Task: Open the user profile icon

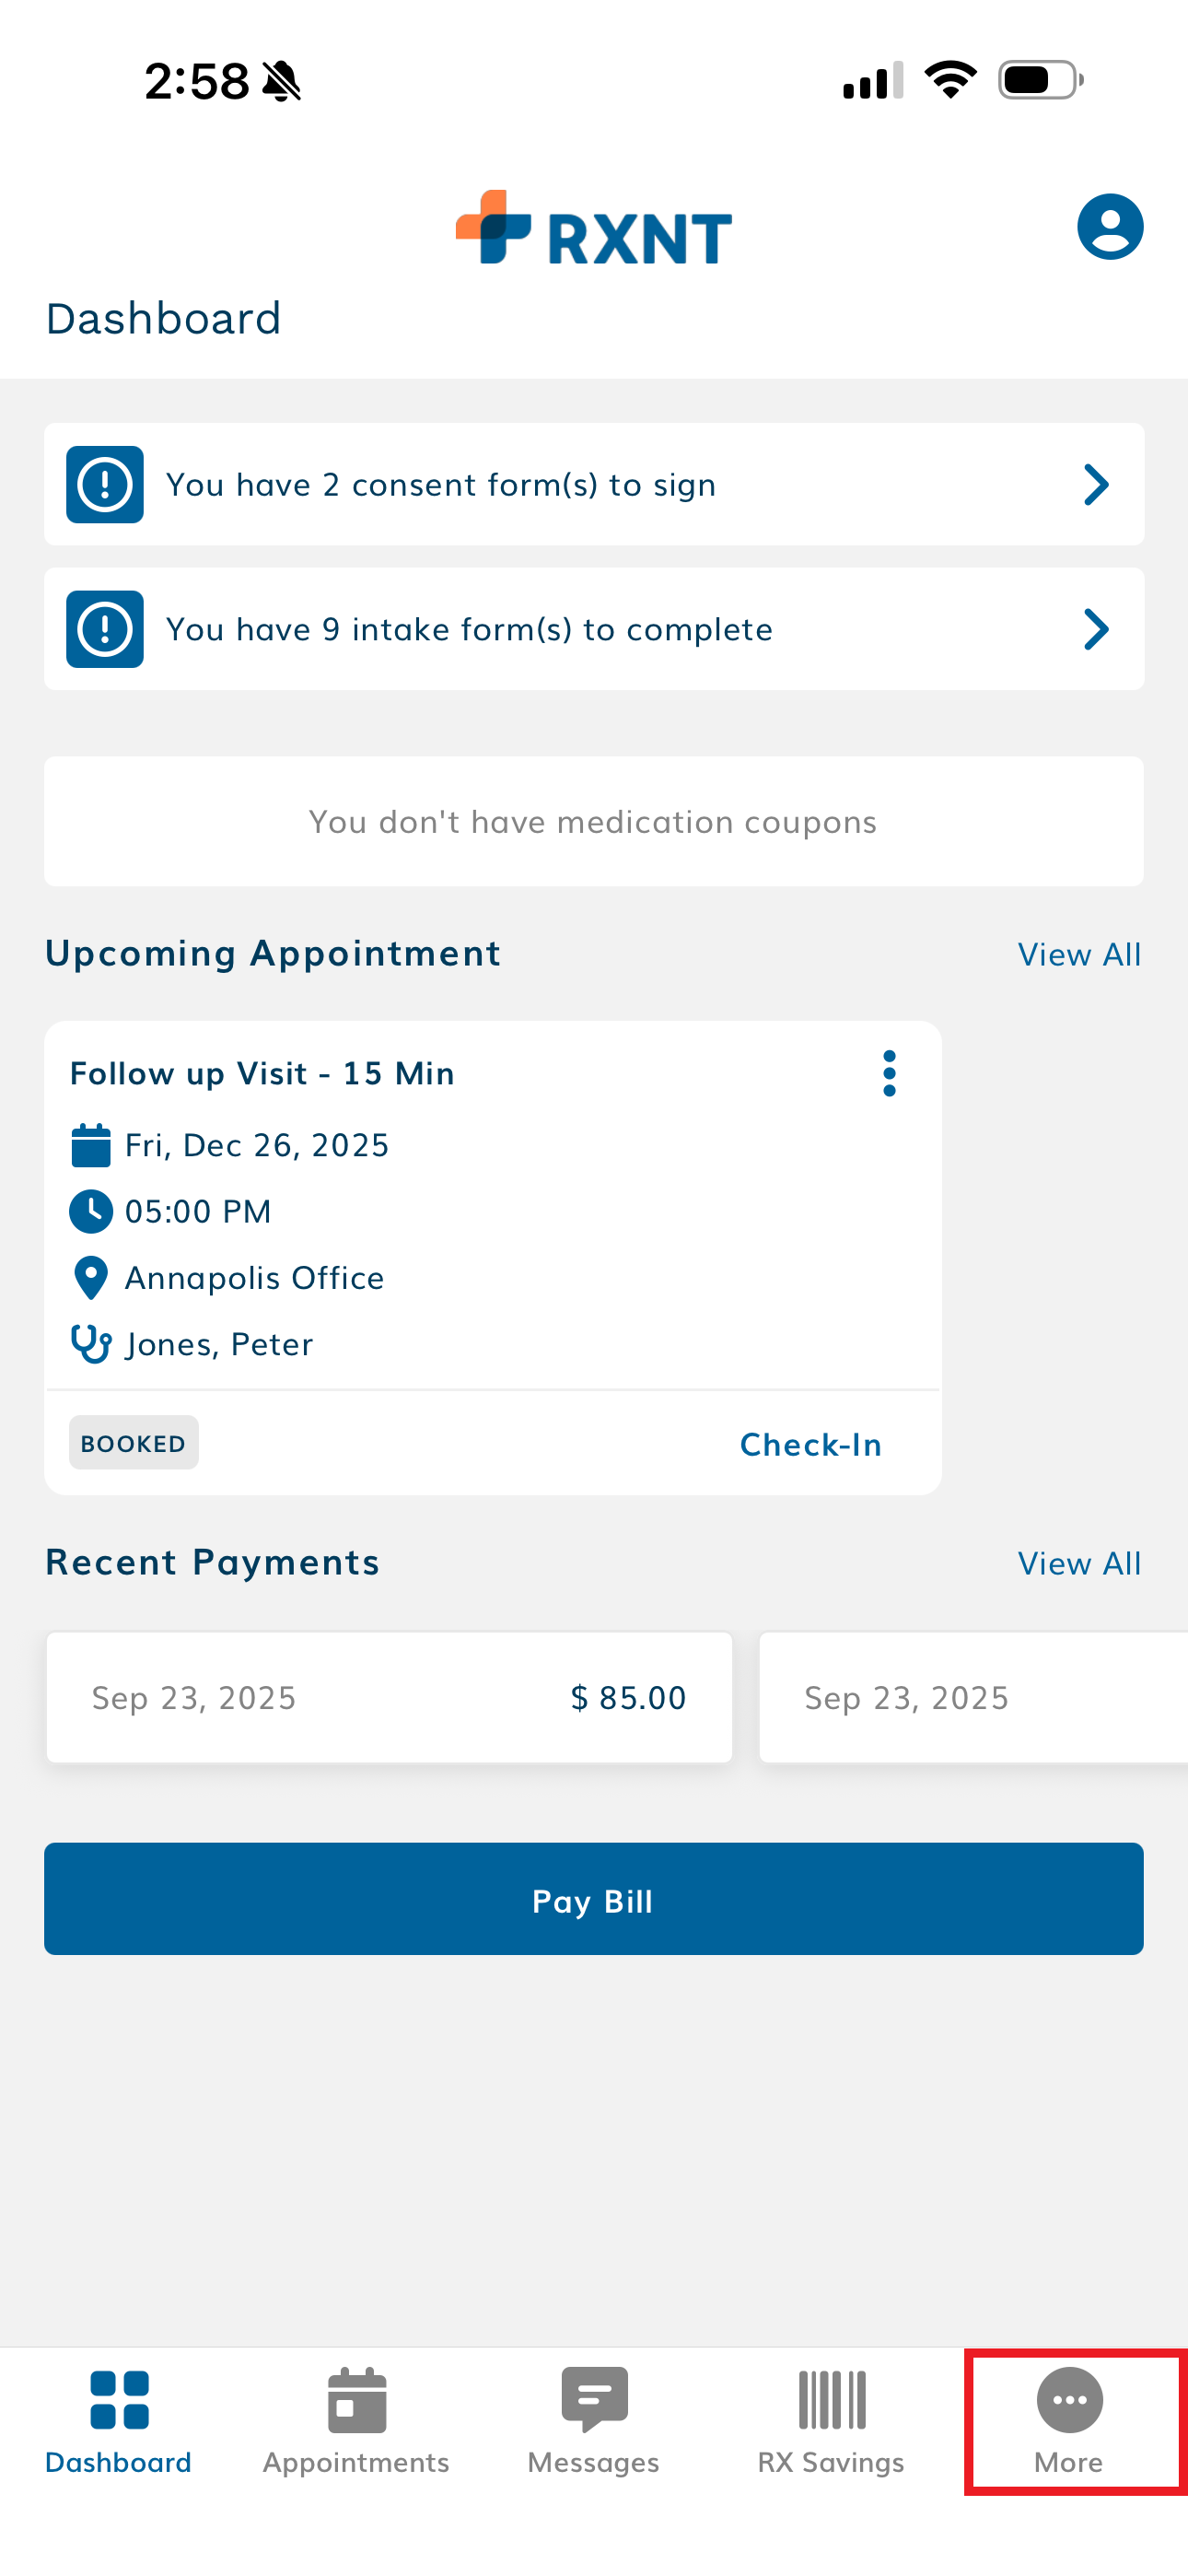Action: pyautogui.click(x=1109, y=227)
